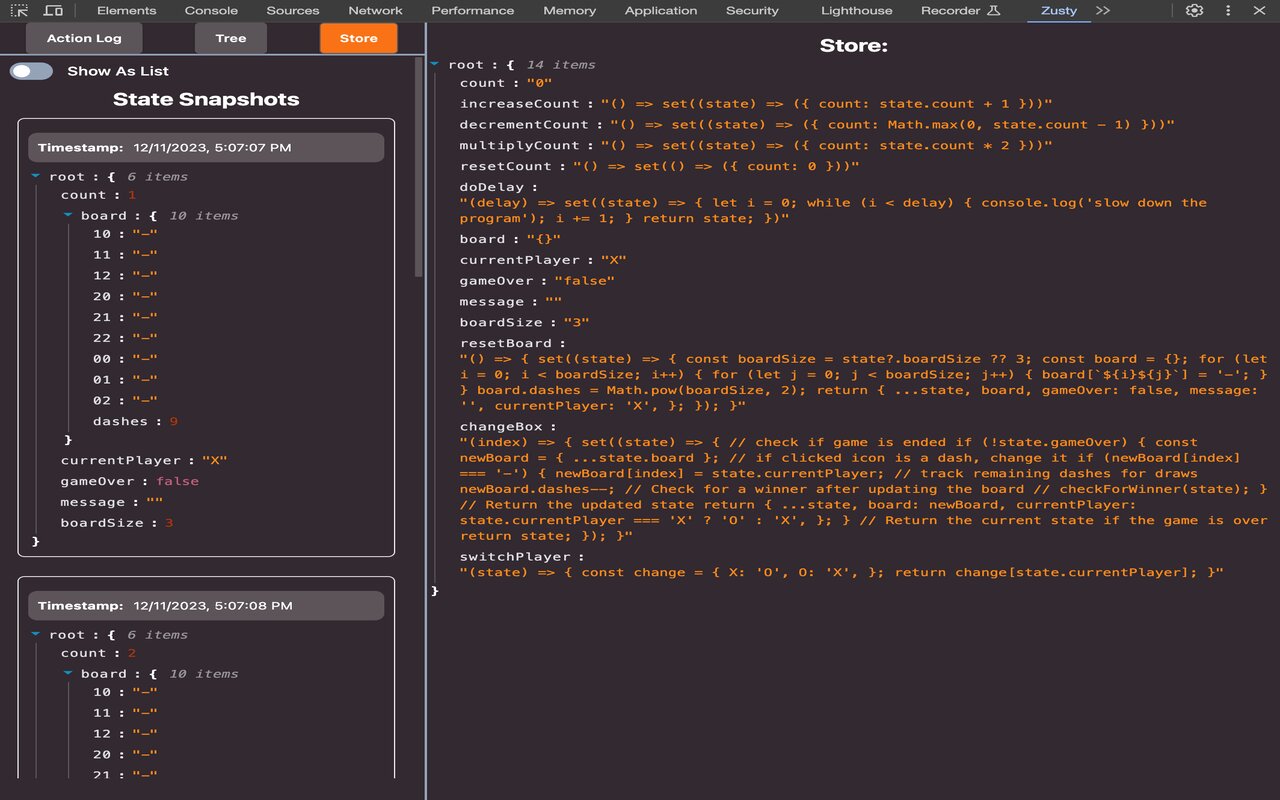Switch to the Application tab
This screenshot has height=800, width=1280.
pyautogui.click(x=661, y=10)
